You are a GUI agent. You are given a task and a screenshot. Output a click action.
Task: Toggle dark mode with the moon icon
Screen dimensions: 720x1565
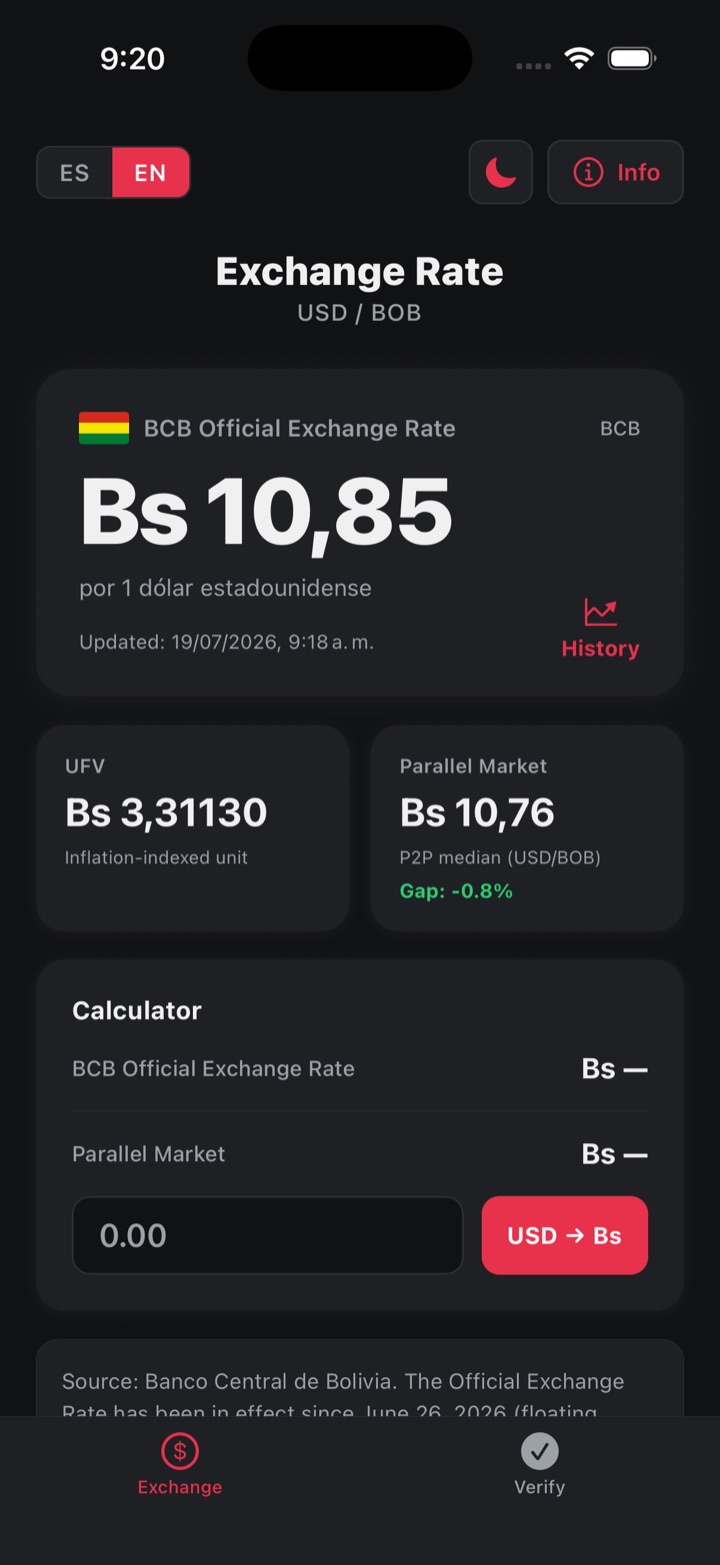click(x=501, y=172)
